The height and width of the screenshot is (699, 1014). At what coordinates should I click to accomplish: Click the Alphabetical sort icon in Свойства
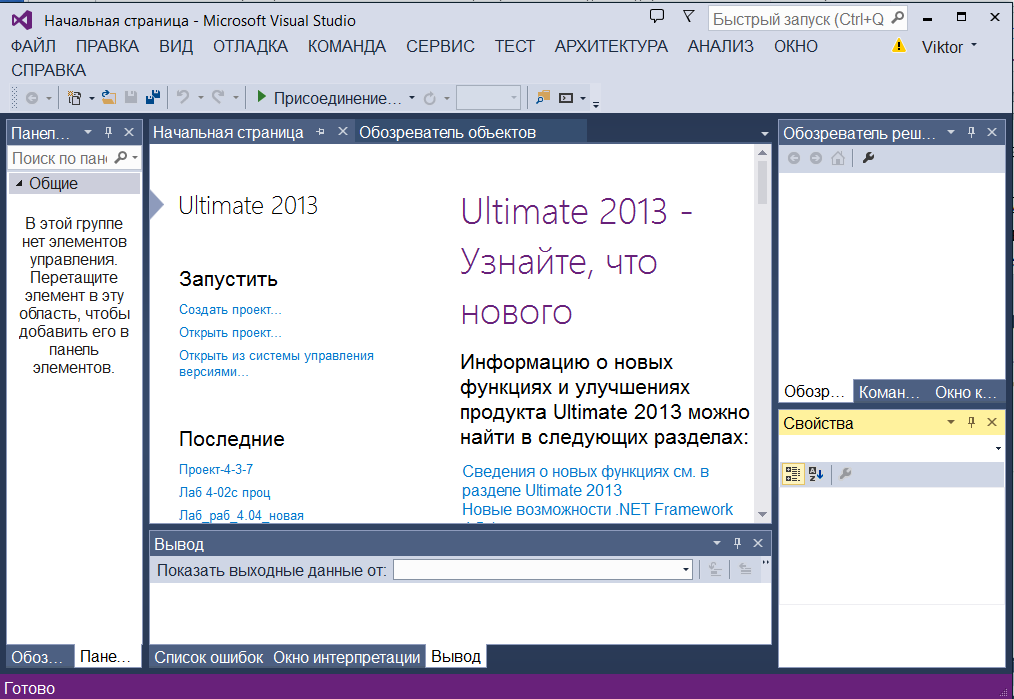[816, 474]
